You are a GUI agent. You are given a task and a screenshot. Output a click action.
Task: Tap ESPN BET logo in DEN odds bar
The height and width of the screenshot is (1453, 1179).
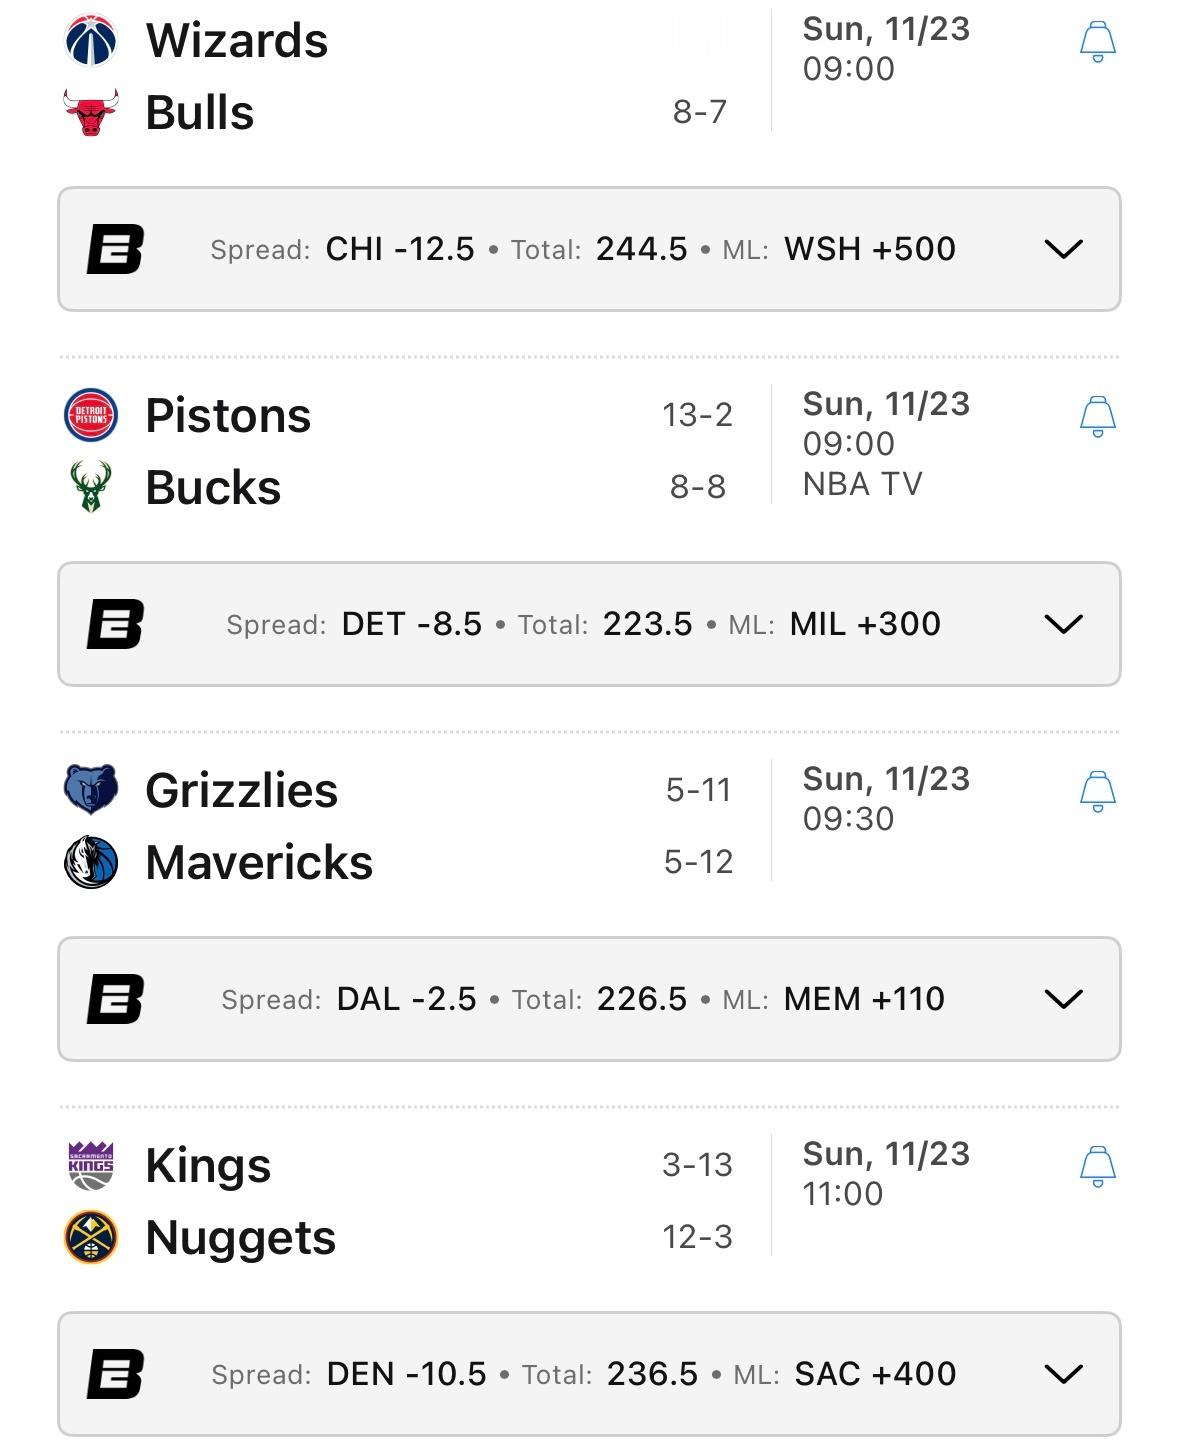pyautogui.click(x=115, y=1374)
